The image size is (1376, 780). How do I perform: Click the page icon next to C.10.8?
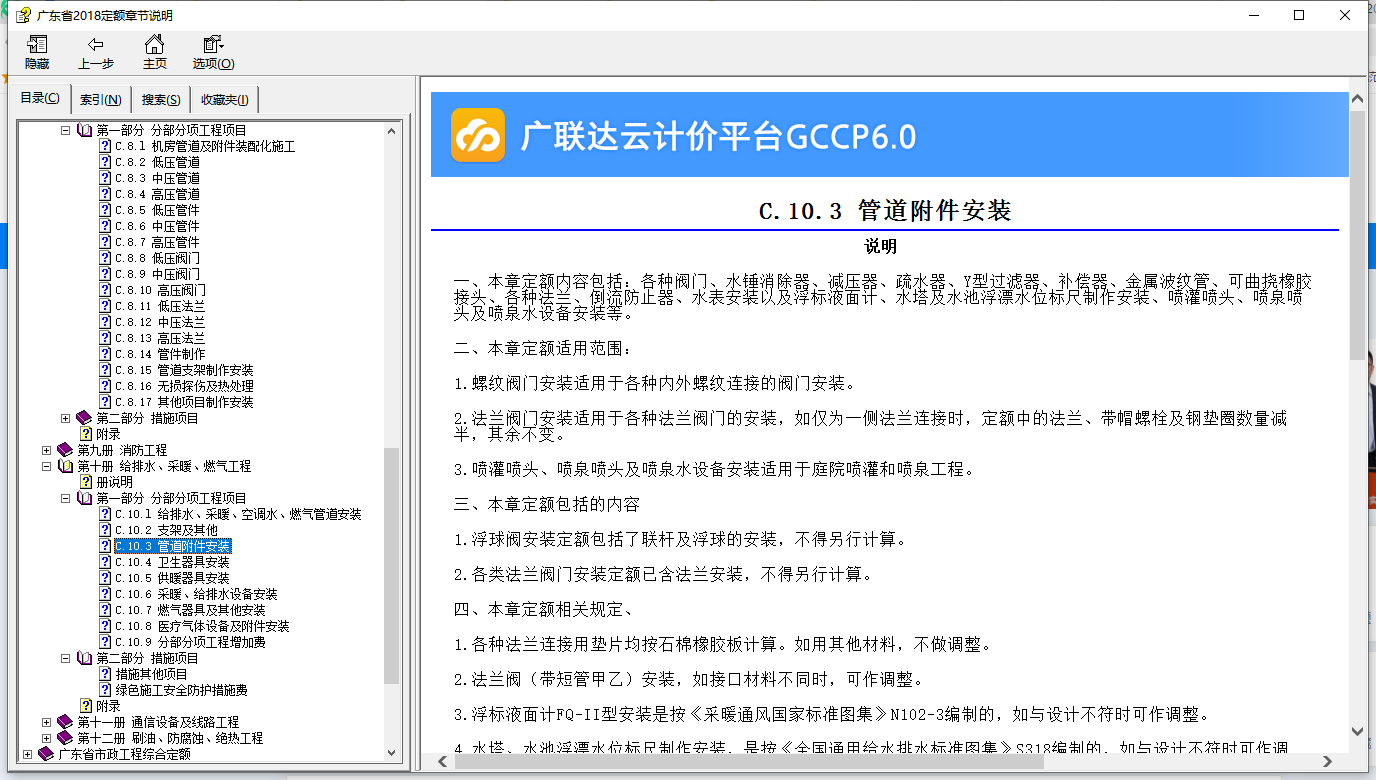click(x=105, y=626)
